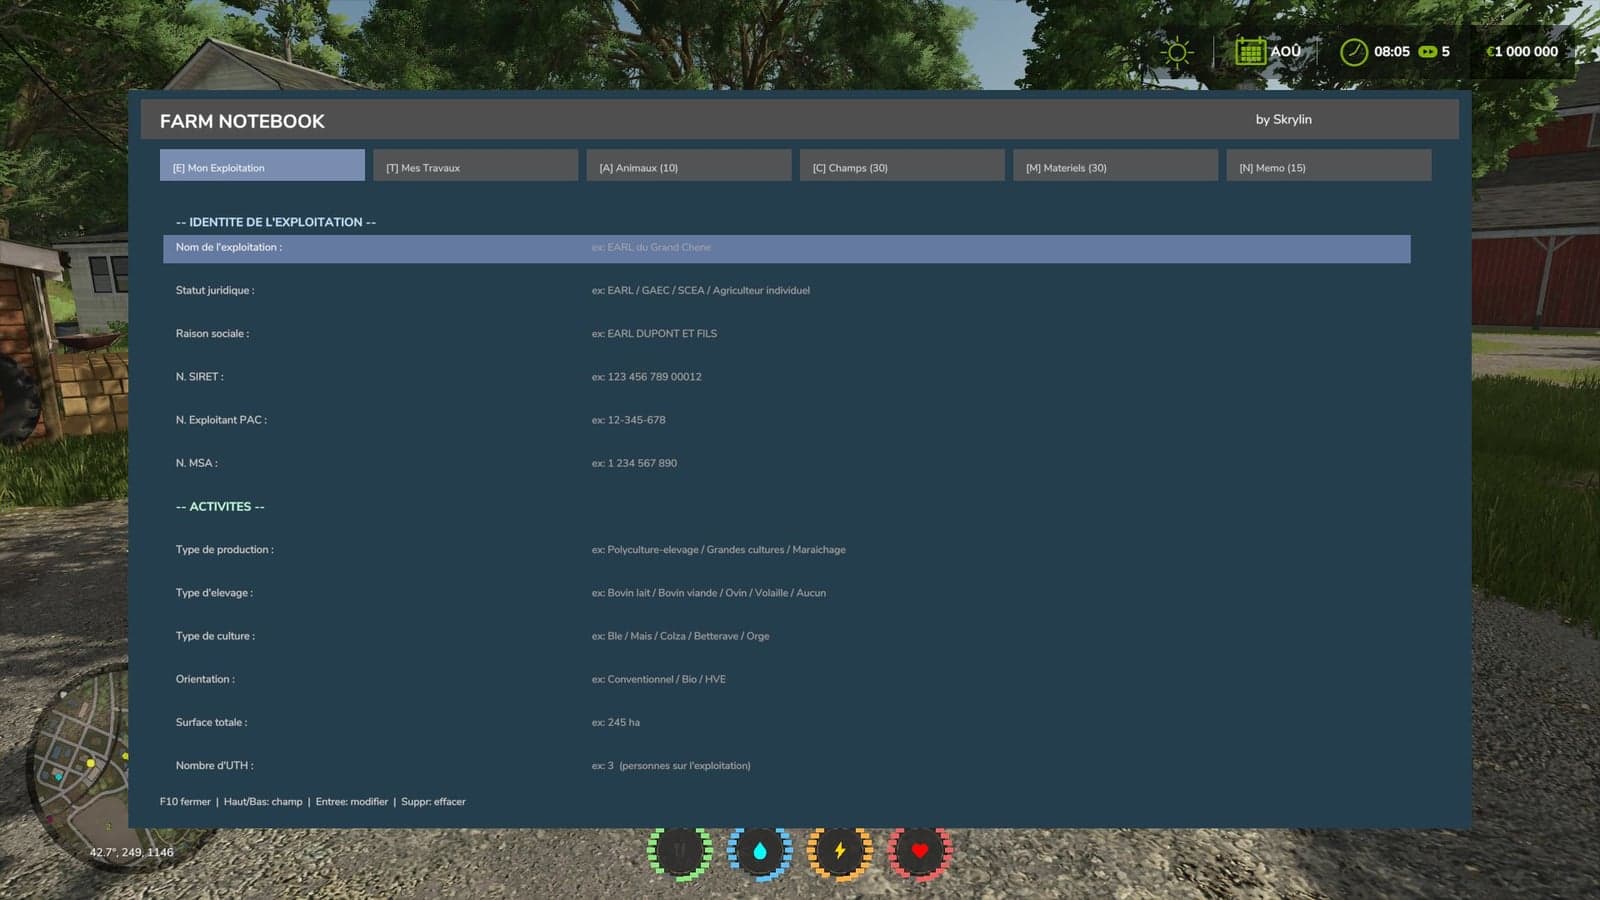Open the calendar icon showing AOÛ
Image resolution: width=1600 pixels, height=900 pixels.
[1250, 51]
